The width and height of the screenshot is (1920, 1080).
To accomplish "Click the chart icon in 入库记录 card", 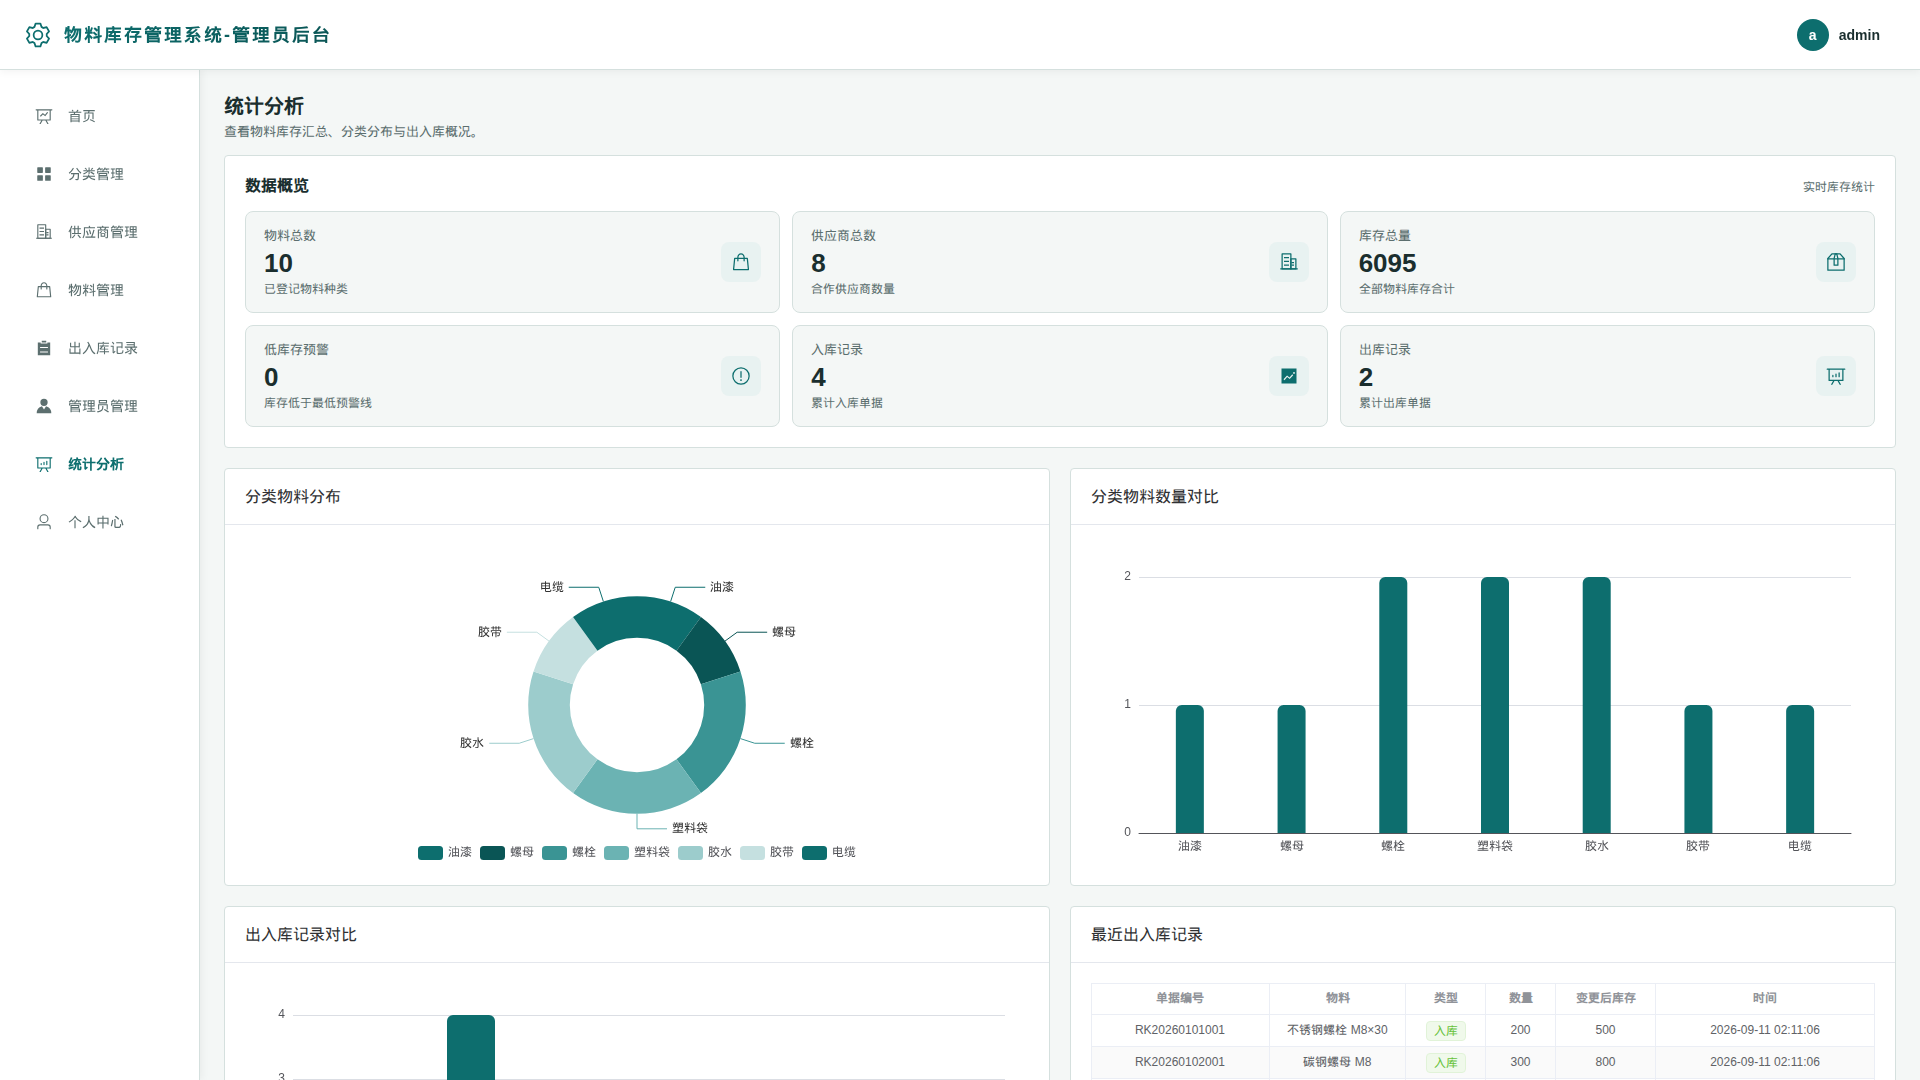I will [1289, 376].
